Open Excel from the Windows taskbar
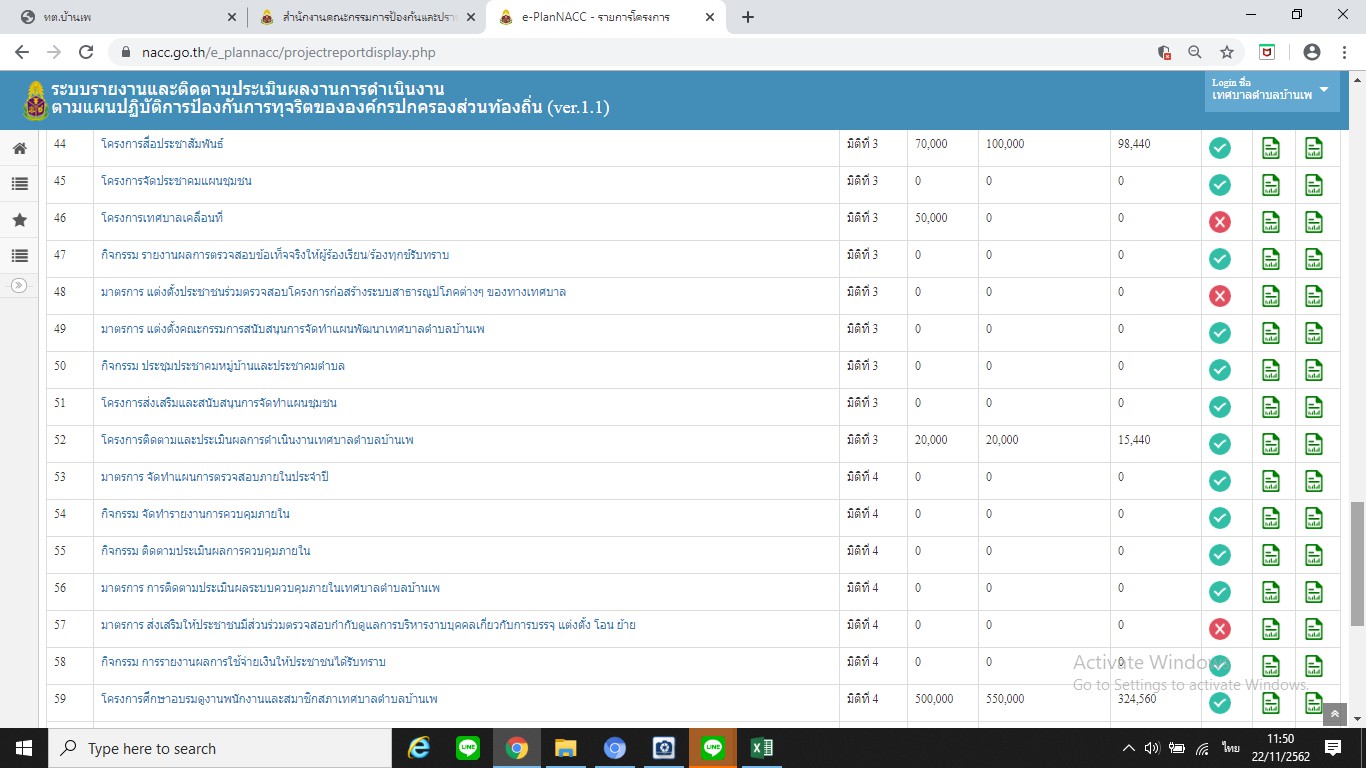 [x=762, y=748]
